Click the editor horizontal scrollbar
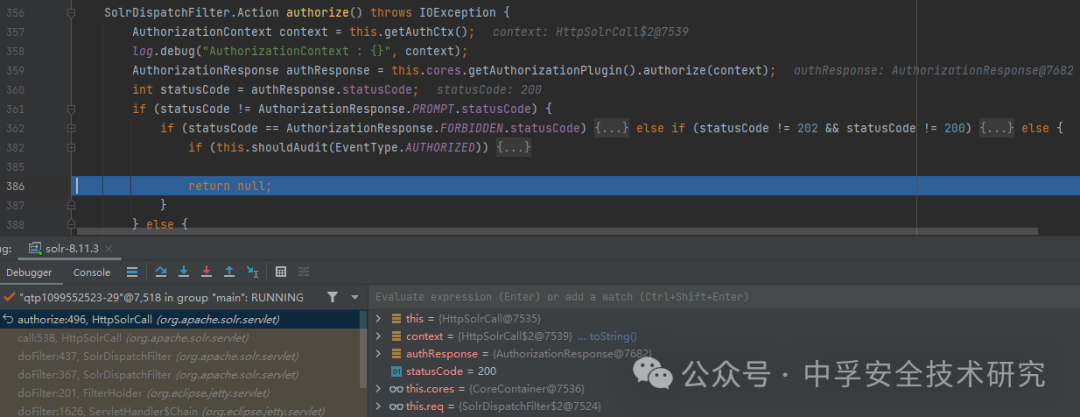The width and height of the screenshot is (1080, 417). (x=557, y=232)
